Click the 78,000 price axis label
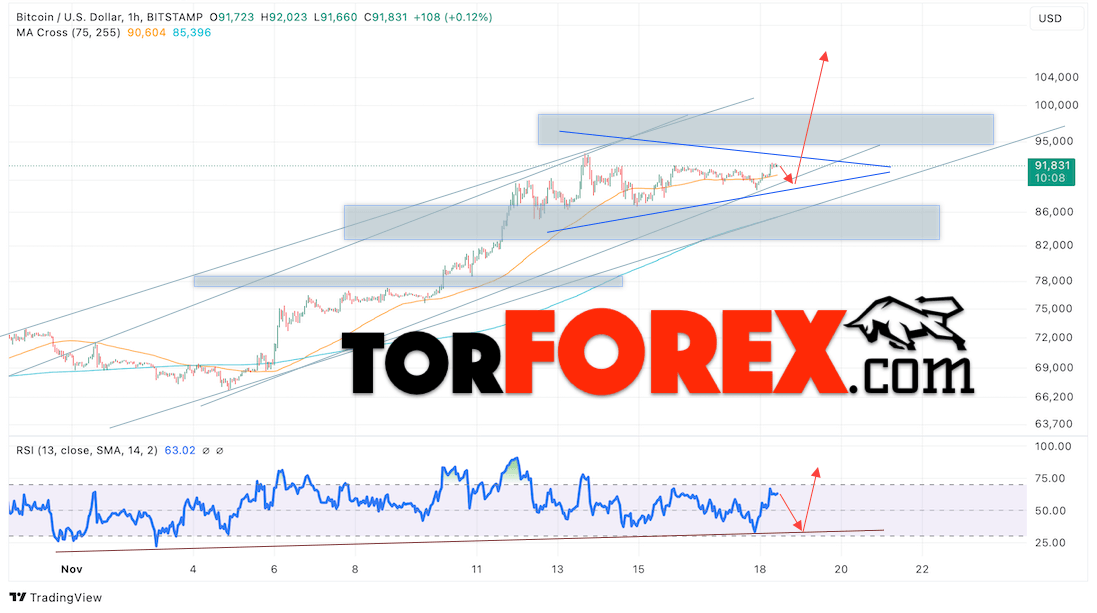The image size is (1097, 613). (1054, 281)
